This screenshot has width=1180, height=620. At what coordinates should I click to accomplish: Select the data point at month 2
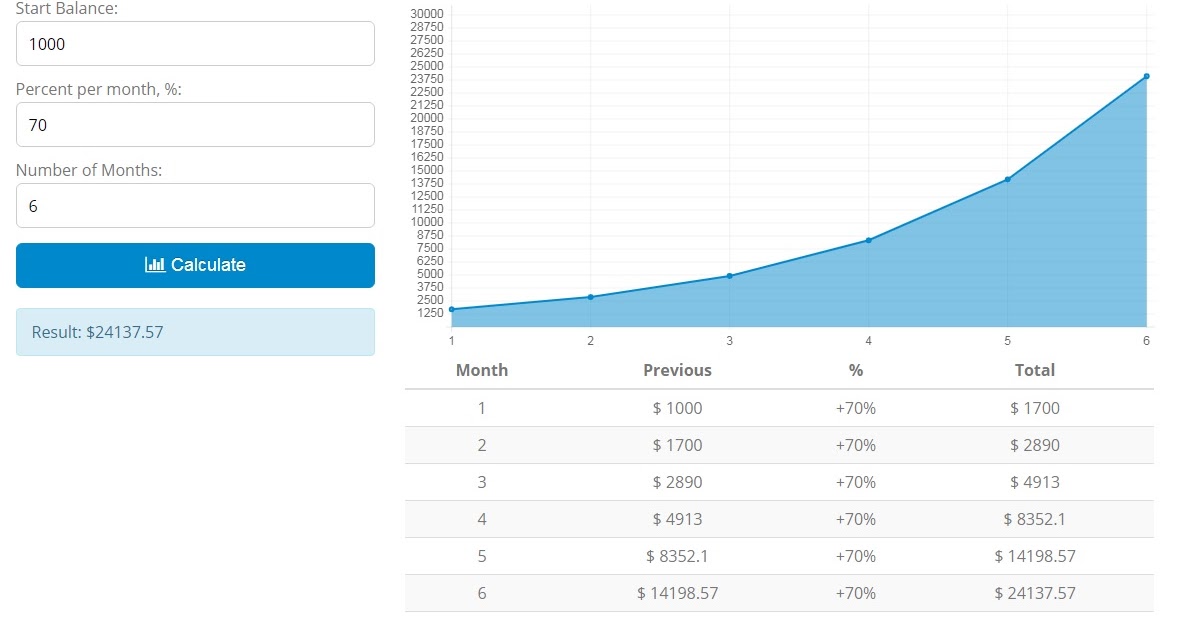(590, 297)
